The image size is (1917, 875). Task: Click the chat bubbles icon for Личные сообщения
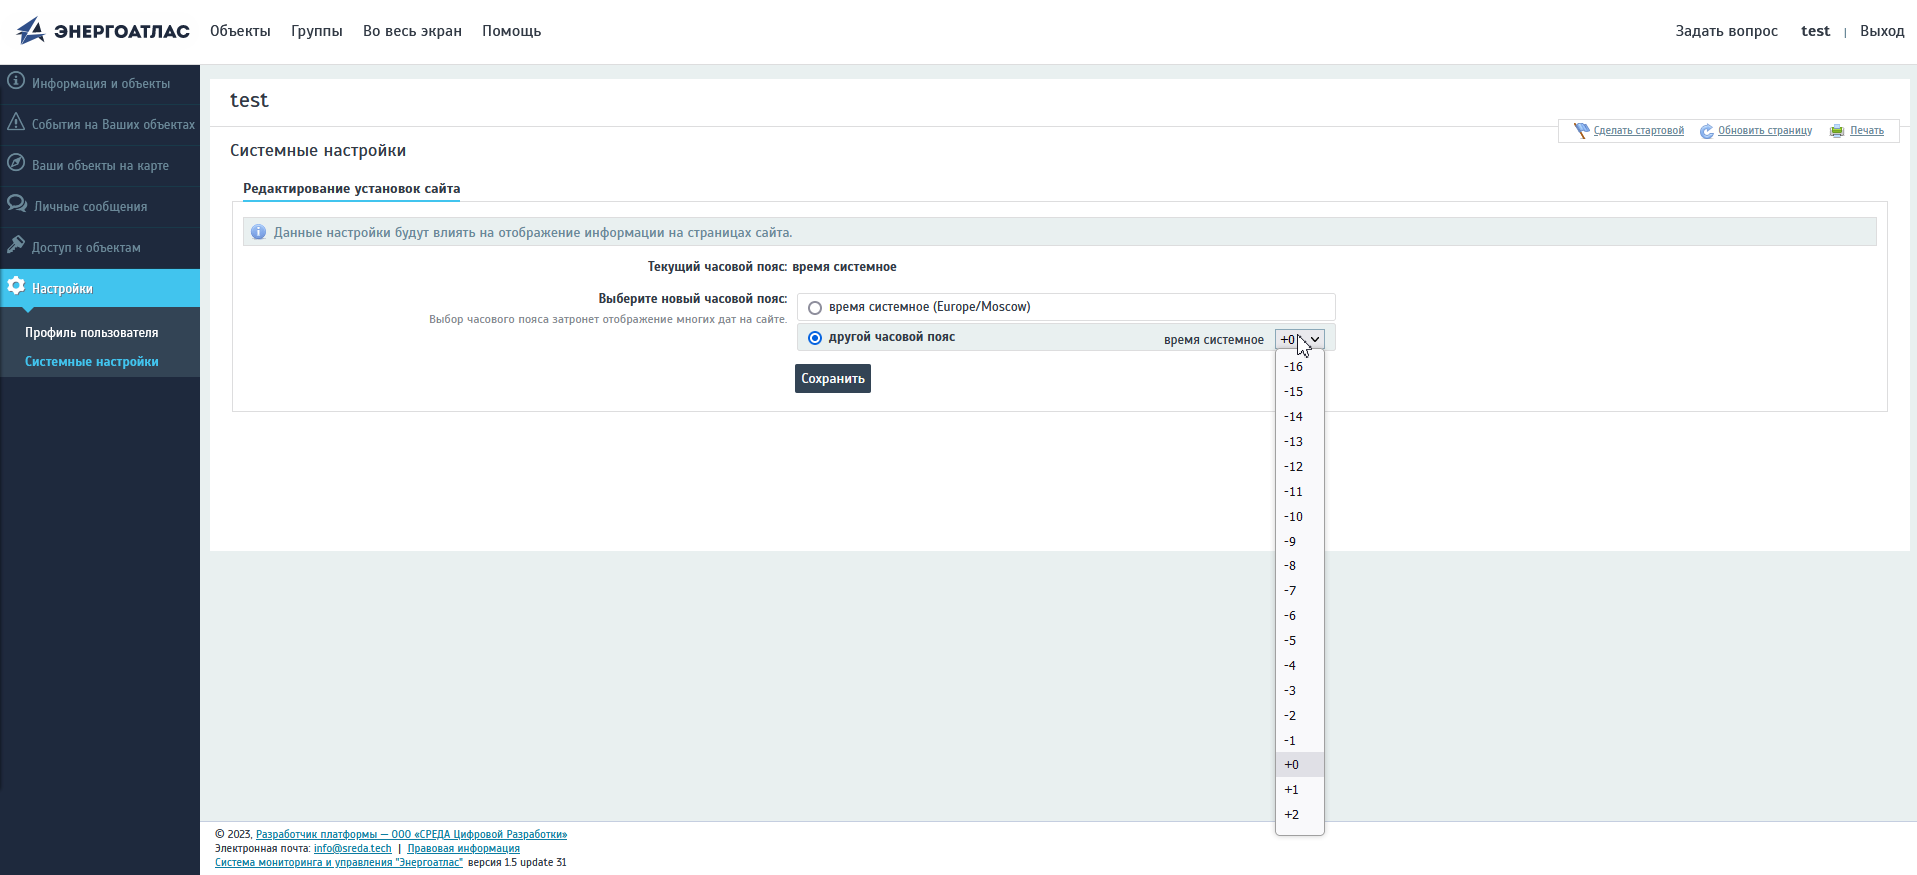tap(17, 204)
